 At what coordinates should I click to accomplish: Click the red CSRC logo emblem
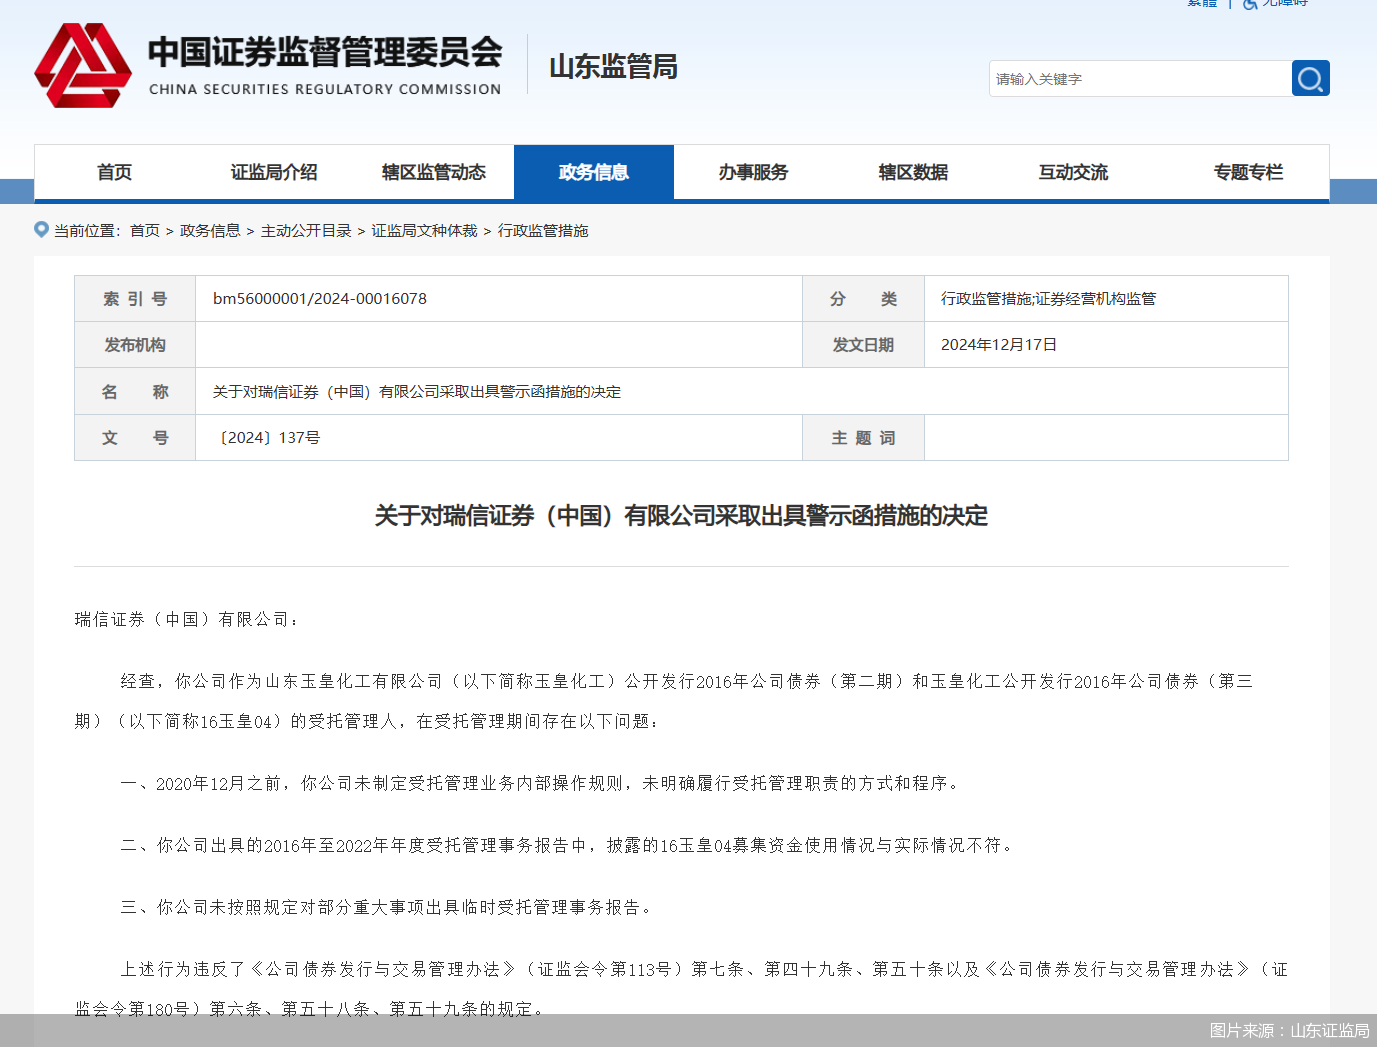tap(83, 66)
